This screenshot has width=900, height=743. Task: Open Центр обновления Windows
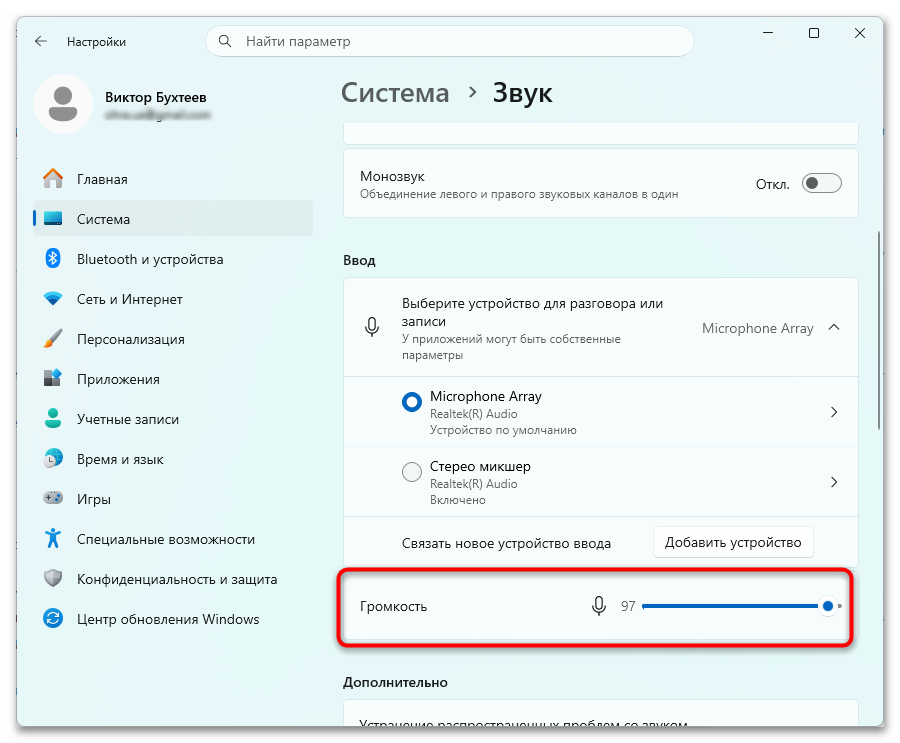click(x=173, y=619)
